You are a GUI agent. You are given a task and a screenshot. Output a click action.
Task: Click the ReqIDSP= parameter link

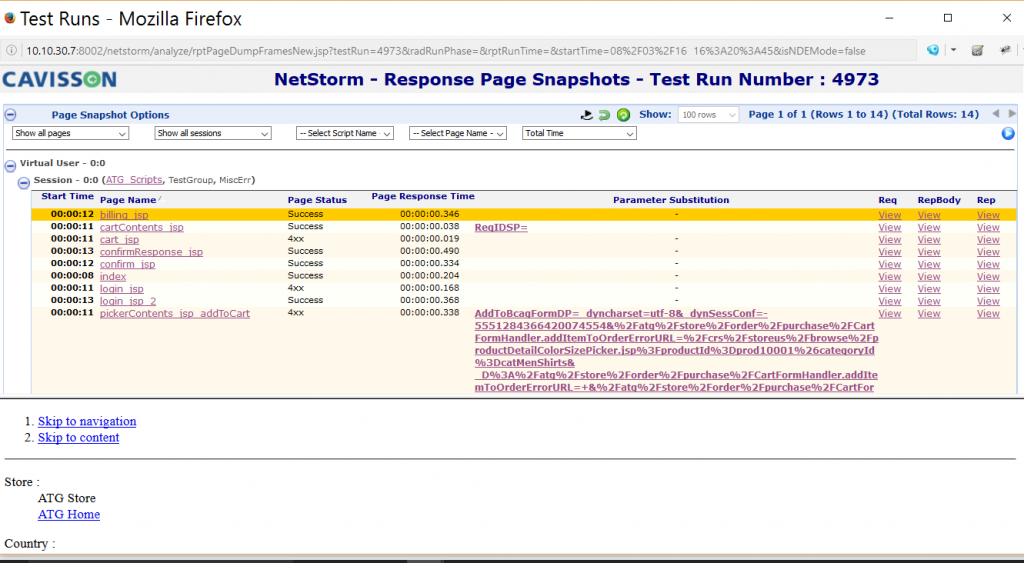tap(501, 227)
